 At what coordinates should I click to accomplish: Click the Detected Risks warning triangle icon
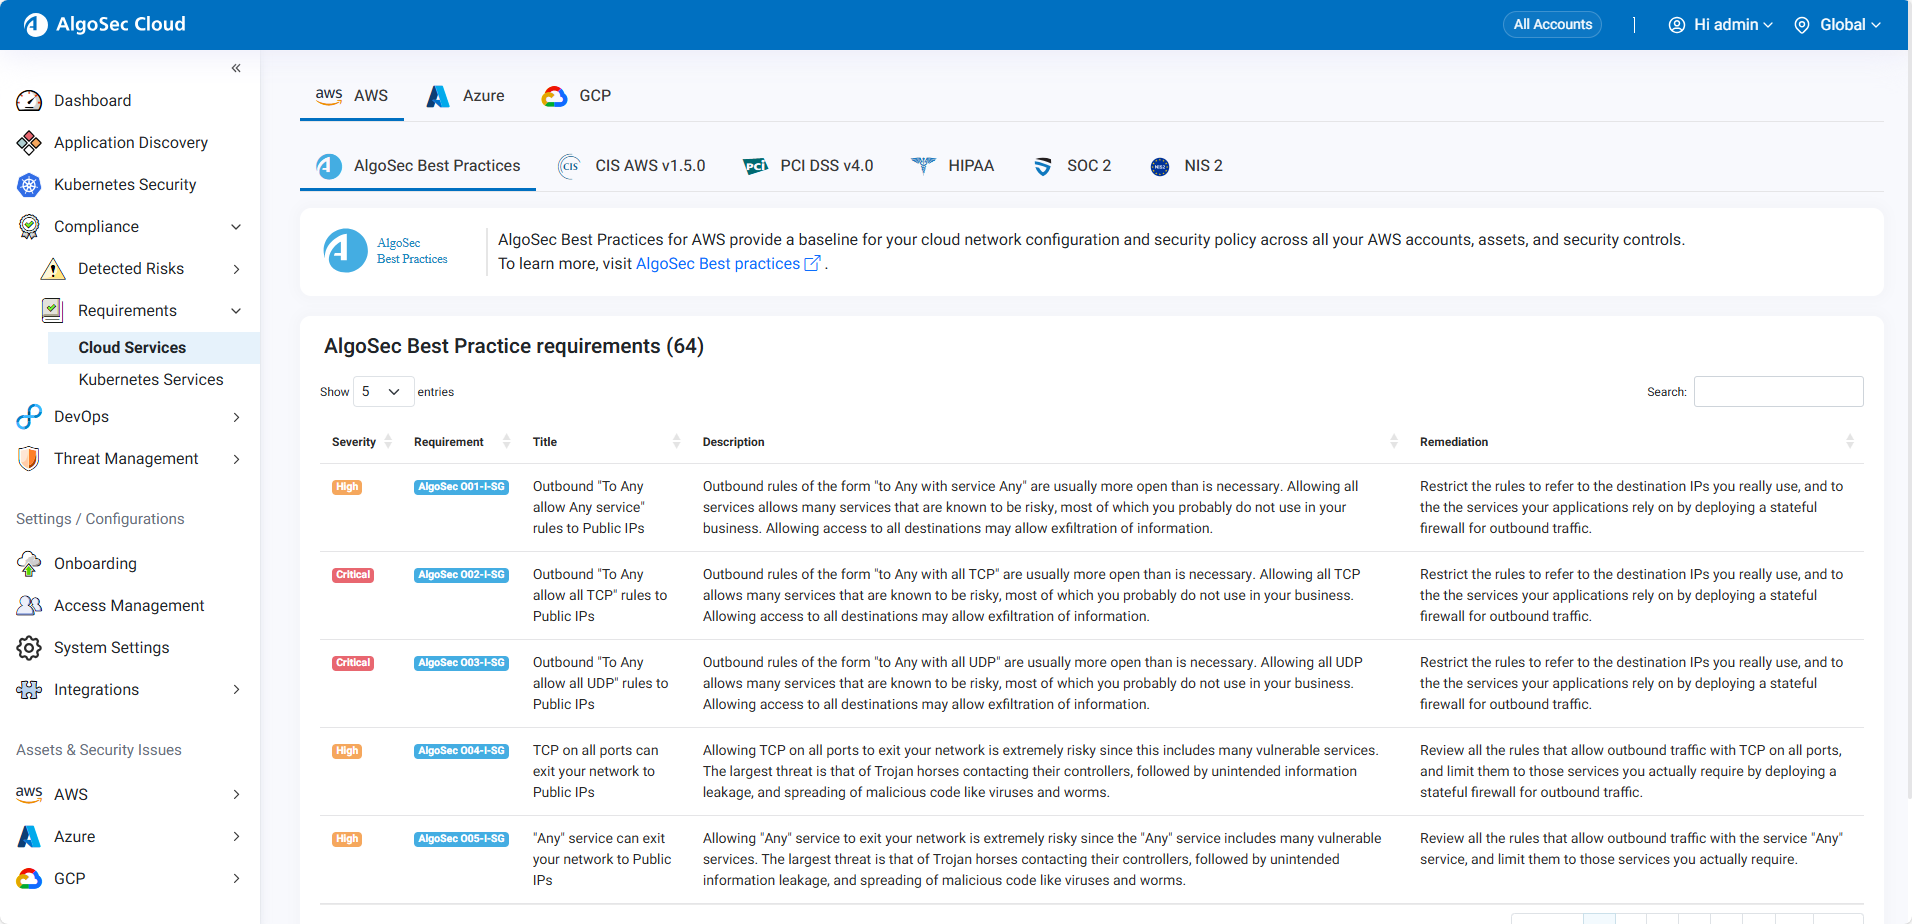click(53, 269)
